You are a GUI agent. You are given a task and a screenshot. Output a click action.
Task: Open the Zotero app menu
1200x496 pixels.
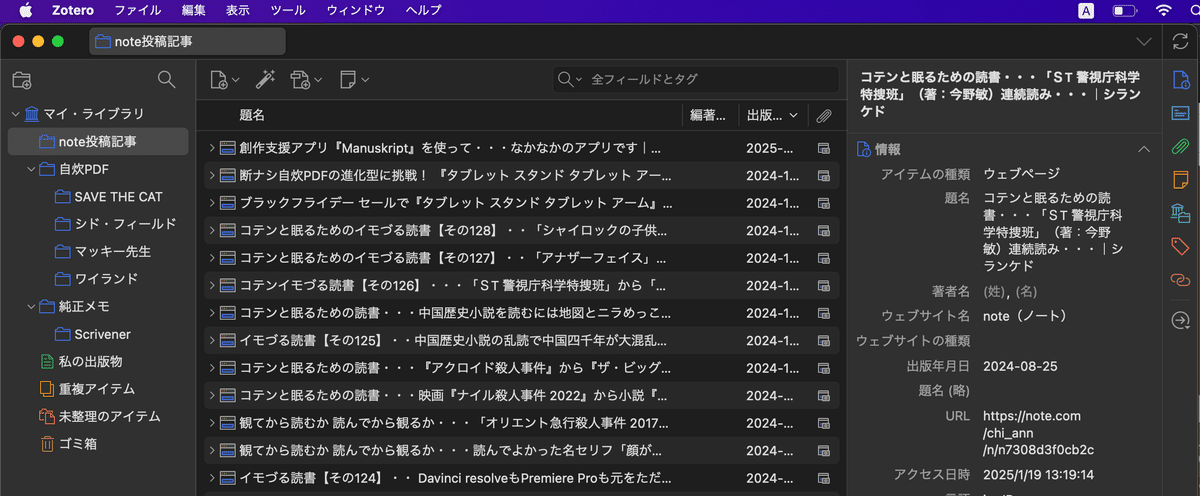[x=72, y=10]
